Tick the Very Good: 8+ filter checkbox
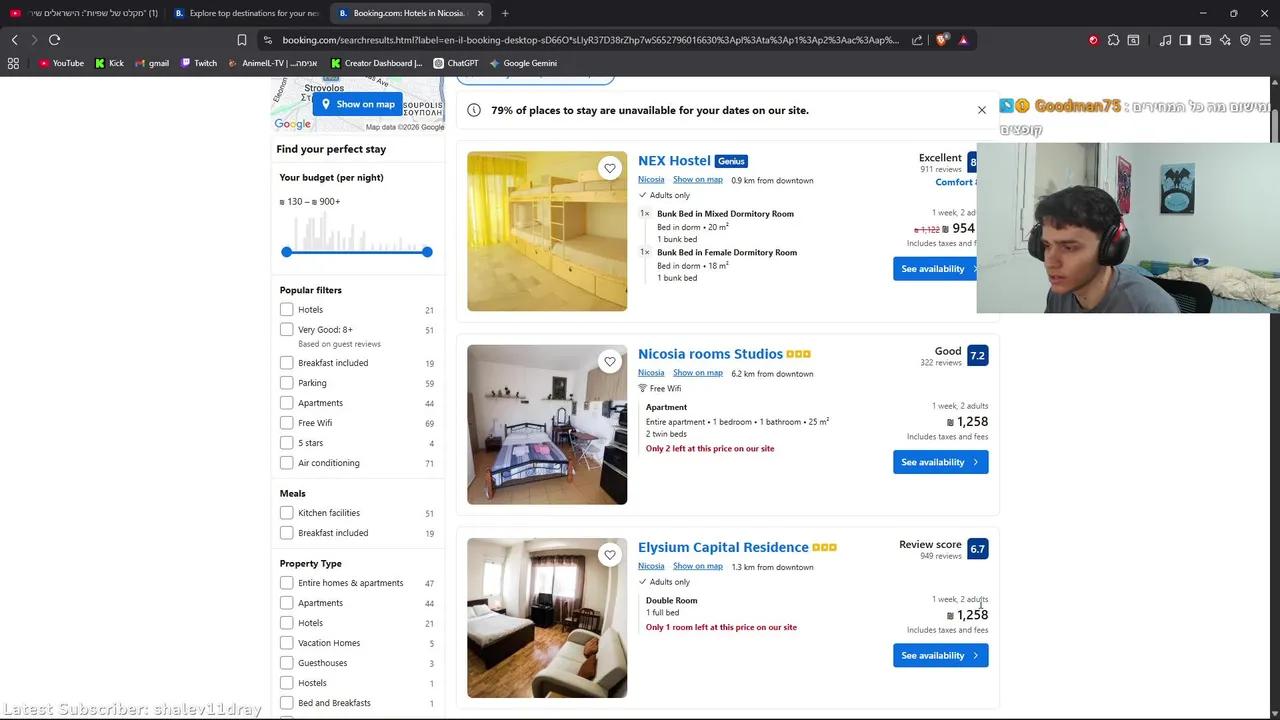This screenshot has height=720, width=1280. pos(287,330)
